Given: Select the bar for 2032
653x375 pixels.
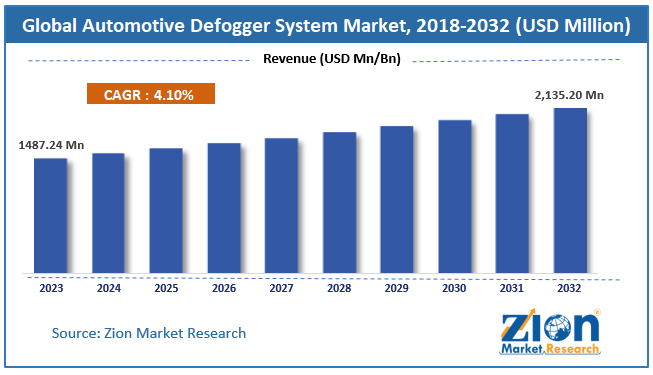Looking at the screenshot, I should click(x=570, y=191).
